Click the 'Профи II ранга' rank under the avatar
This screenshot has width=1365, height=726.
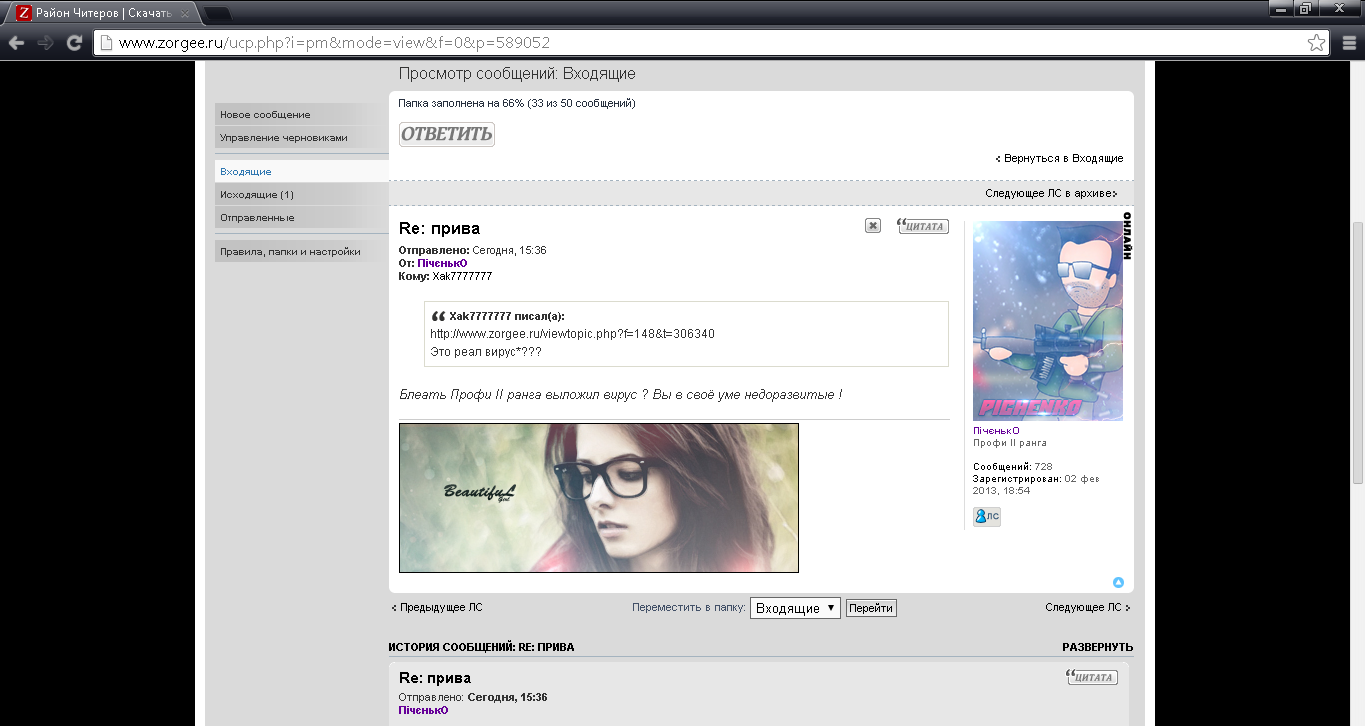1010,443
